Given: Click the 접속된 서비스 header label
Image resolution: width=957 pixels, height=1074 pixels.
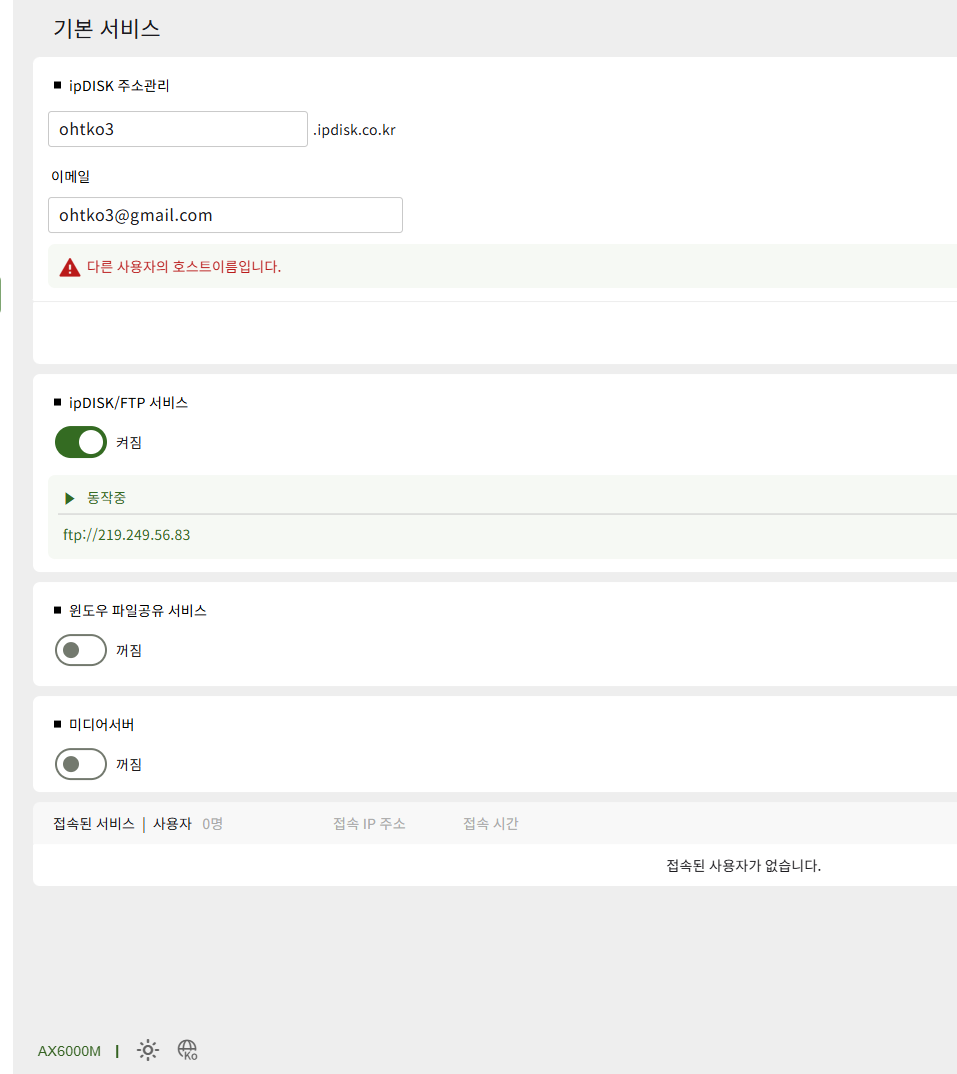Looking at the screenshot, I should click(x=94, y=823).
